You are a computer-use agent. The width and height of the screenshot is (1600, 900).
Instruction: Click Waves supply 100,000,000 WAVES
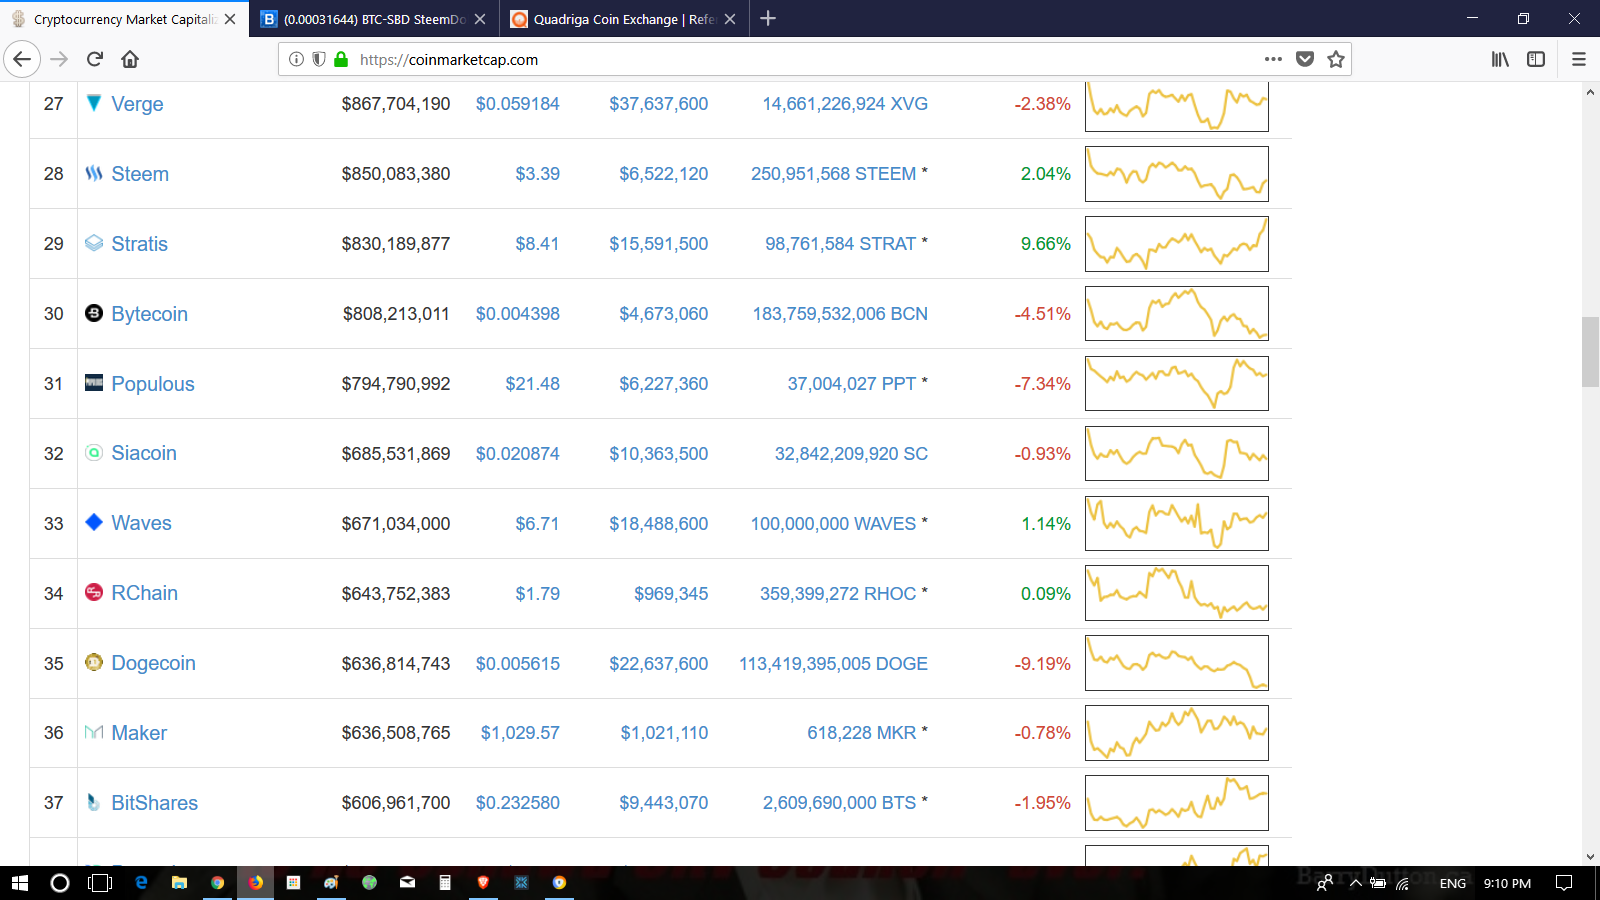point(833,524)
